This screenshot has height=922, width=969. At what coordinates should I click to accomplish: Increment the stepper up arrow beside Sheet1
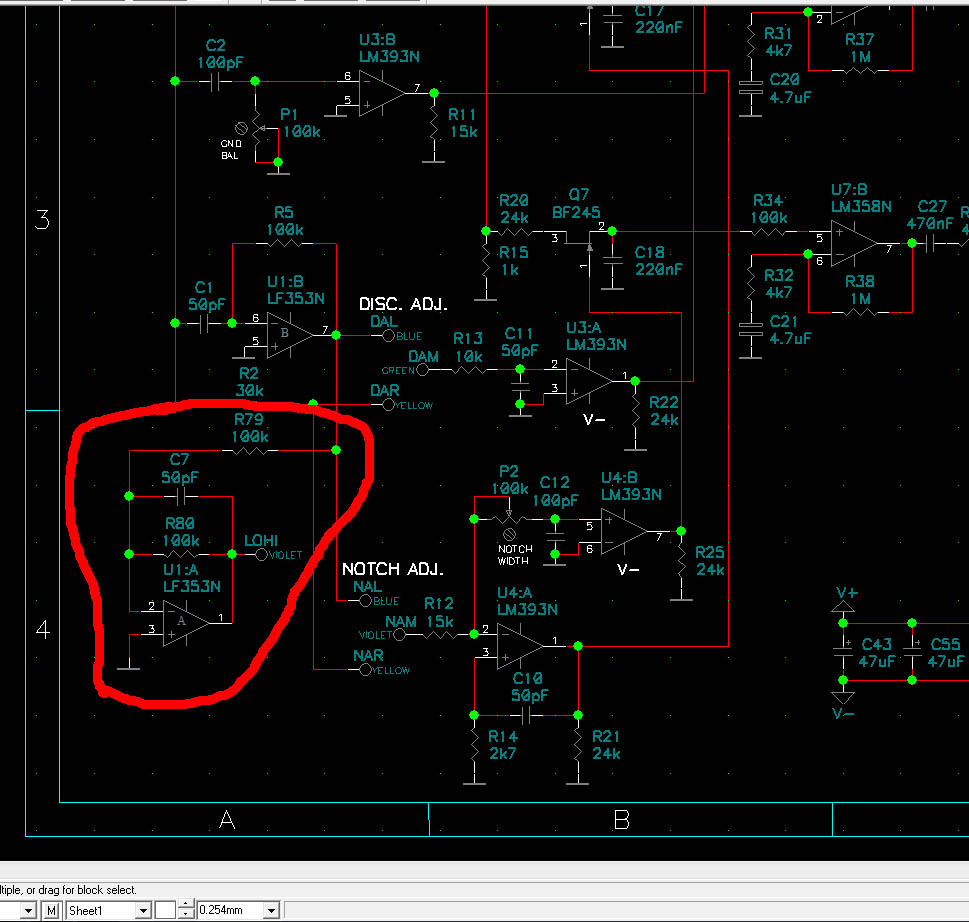click(x=186, y=905)
